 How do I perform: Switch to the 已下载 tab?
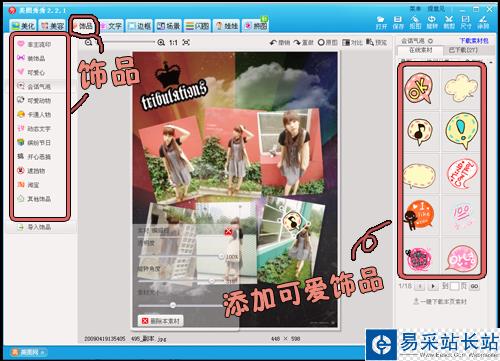tap(463, 50)
